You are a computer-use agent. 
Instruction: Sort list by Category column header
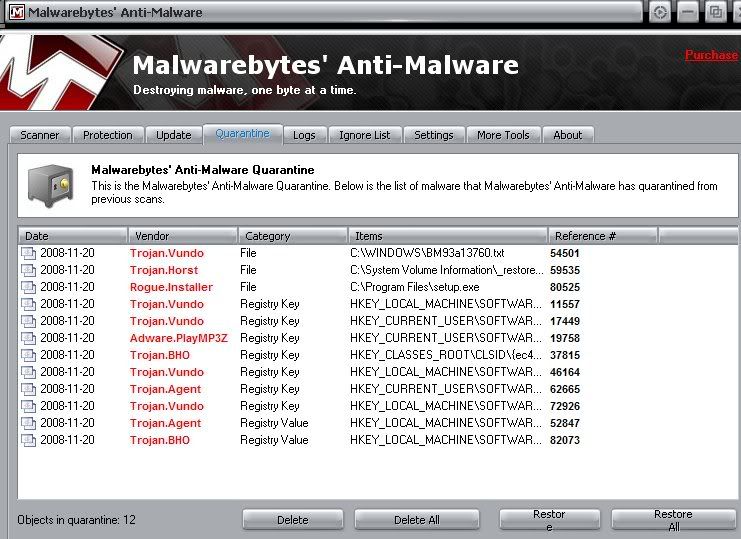coord(293,236)
